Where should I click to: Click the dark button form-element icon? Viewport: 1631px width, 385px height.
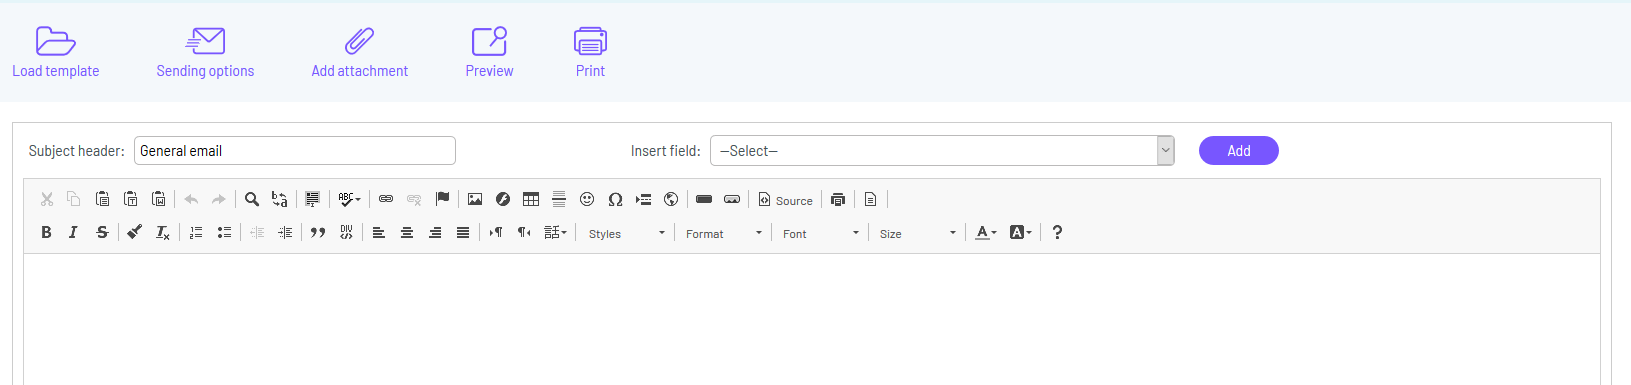point(704,199)
